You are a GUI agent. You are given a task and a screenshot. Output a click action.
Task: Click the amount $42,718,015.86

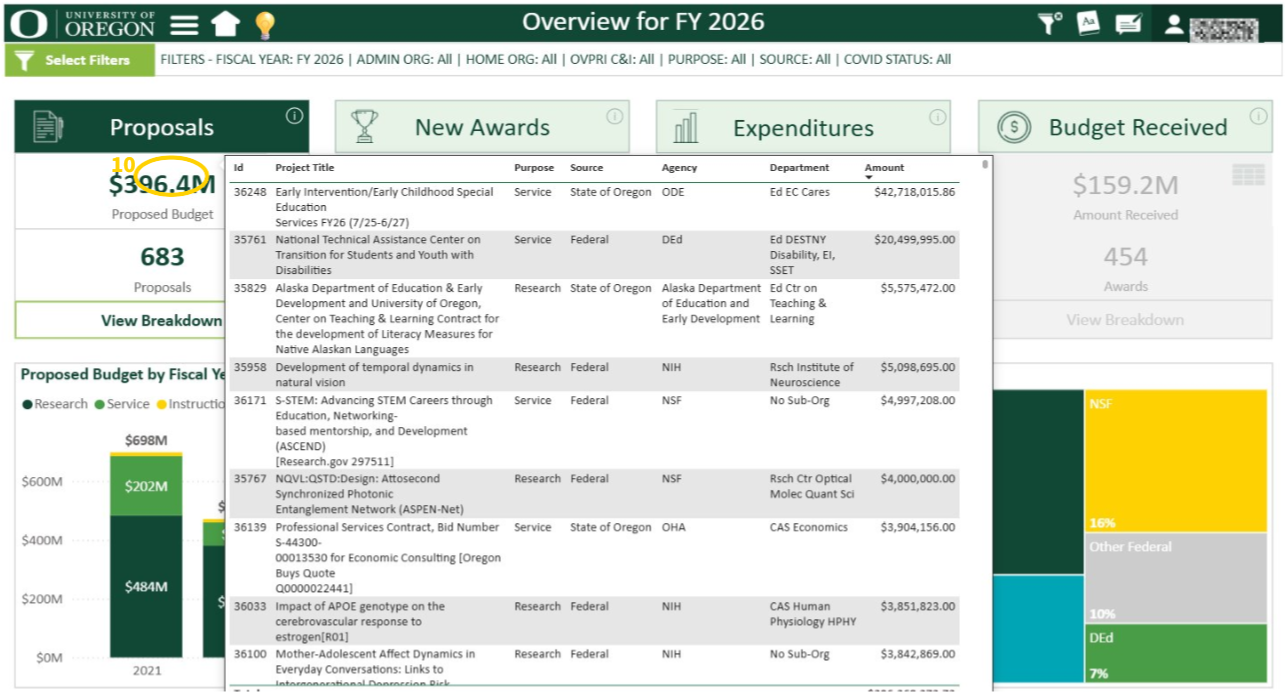tap(914, 192)
